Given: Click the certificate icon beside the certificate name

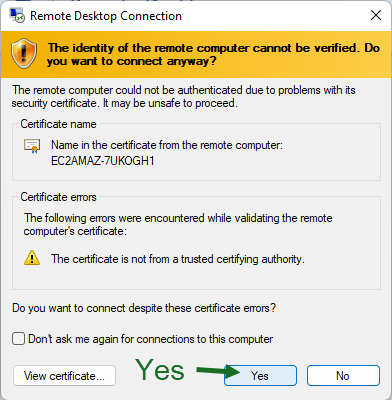Looking at the screenshot, I should coord(32,146).
